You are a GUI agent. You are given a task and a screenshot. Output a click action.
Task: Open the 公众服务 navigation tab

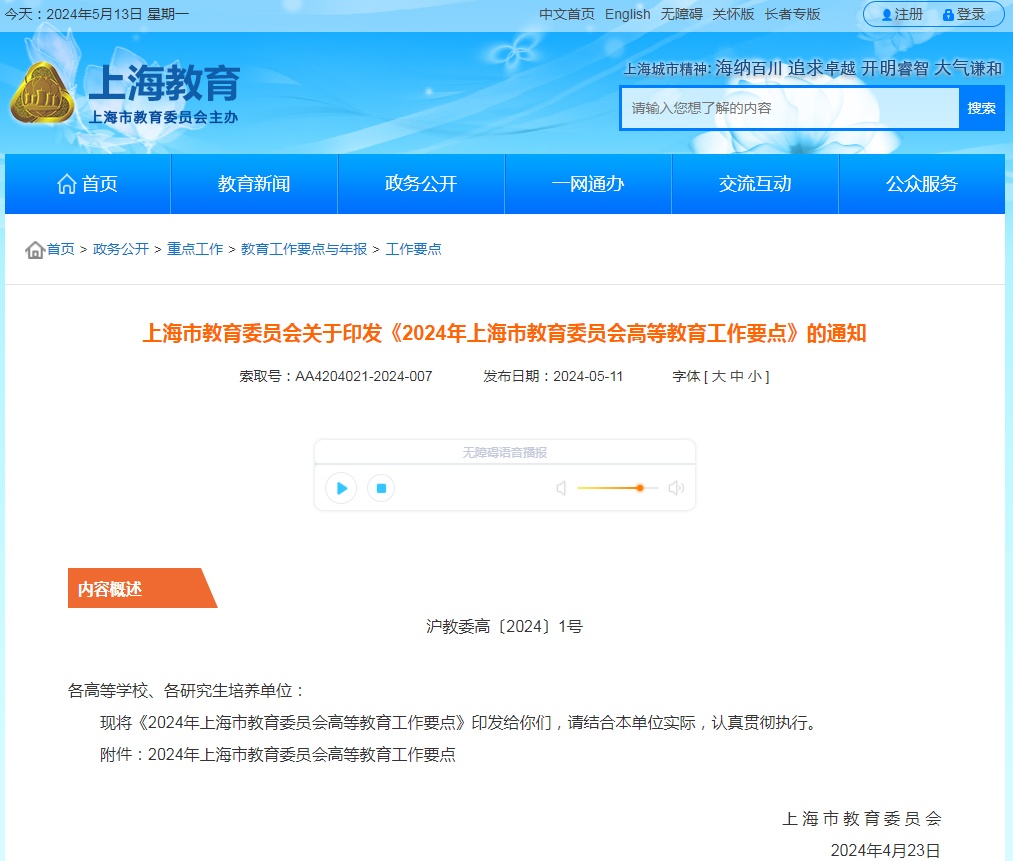tap(922, 184)
